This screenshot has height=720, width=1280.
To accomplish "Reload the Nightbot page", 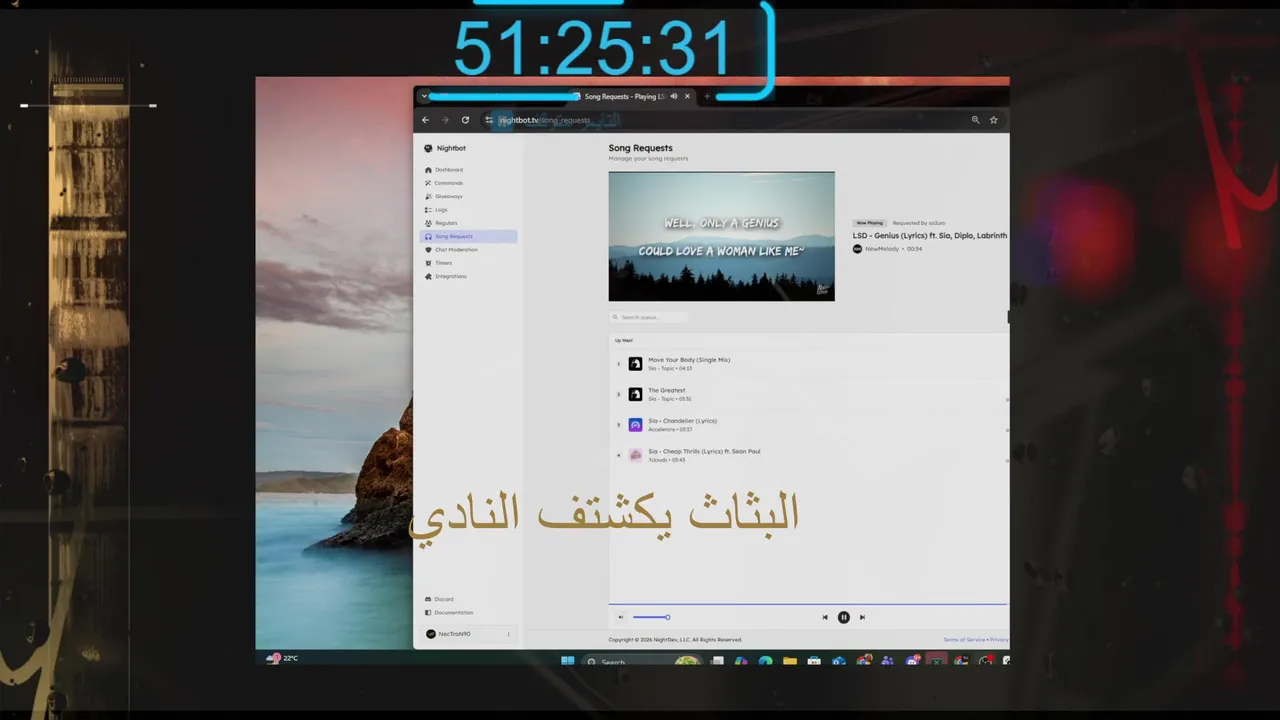I will tap(465, 120).
